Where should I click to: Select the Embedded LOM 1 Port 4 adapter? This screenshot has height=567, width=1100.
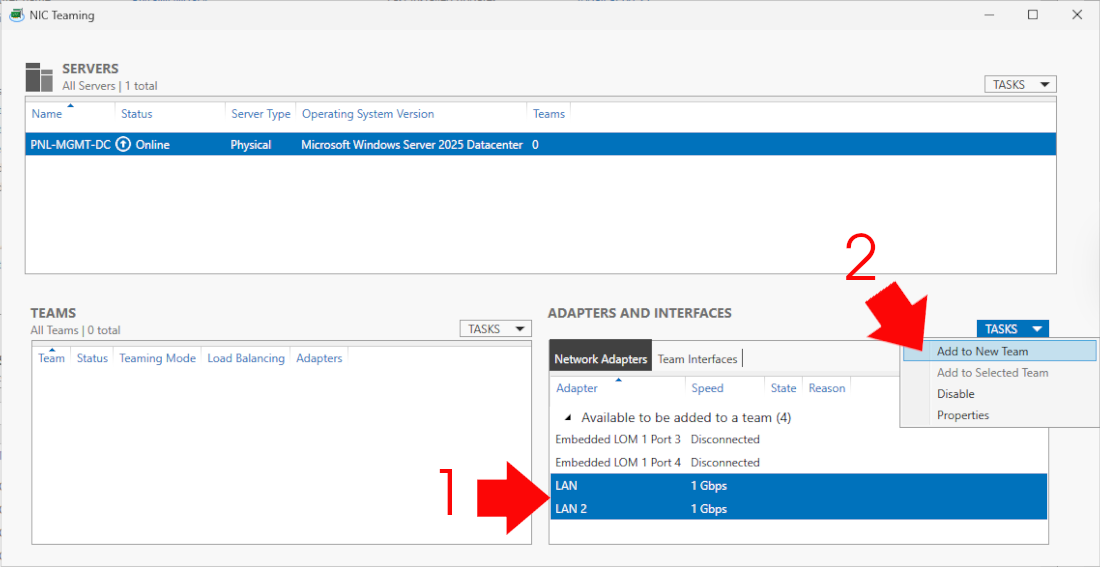click(617, 463)
